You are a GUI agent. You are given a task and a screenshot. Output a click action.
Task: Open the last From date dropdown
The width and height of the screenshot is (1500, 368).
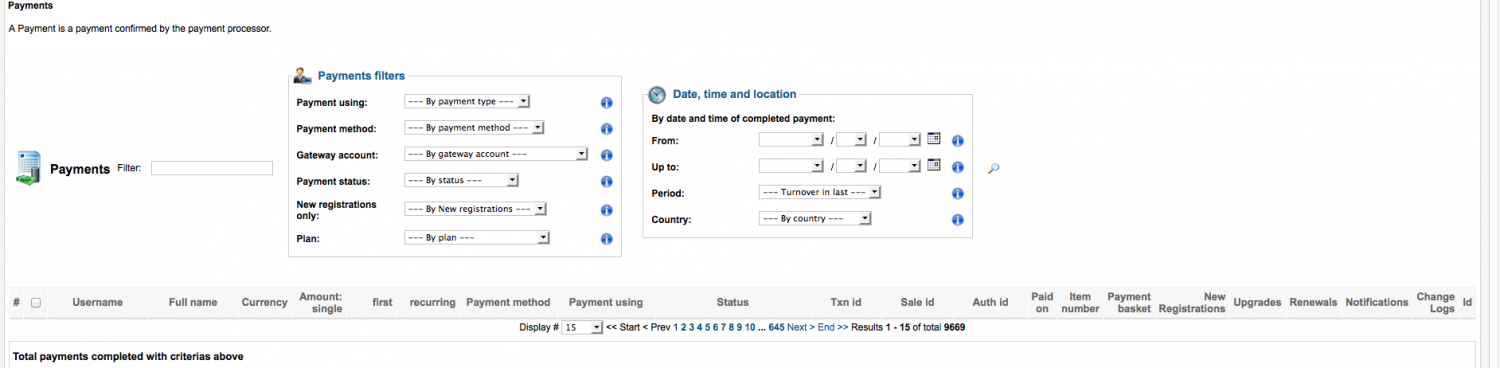tap(900, 140)
